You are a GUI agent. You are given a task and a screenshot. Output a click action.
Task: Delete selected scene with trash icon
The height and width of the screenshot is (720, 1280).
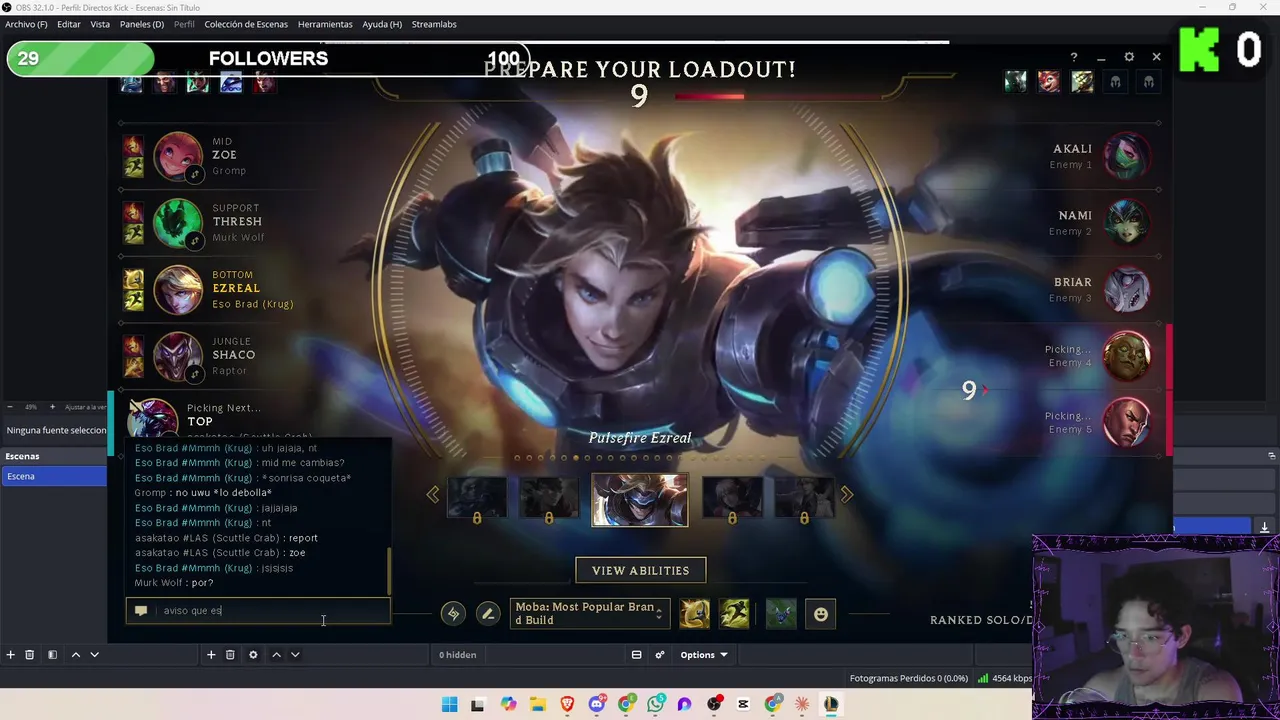(x=29, y=655)
